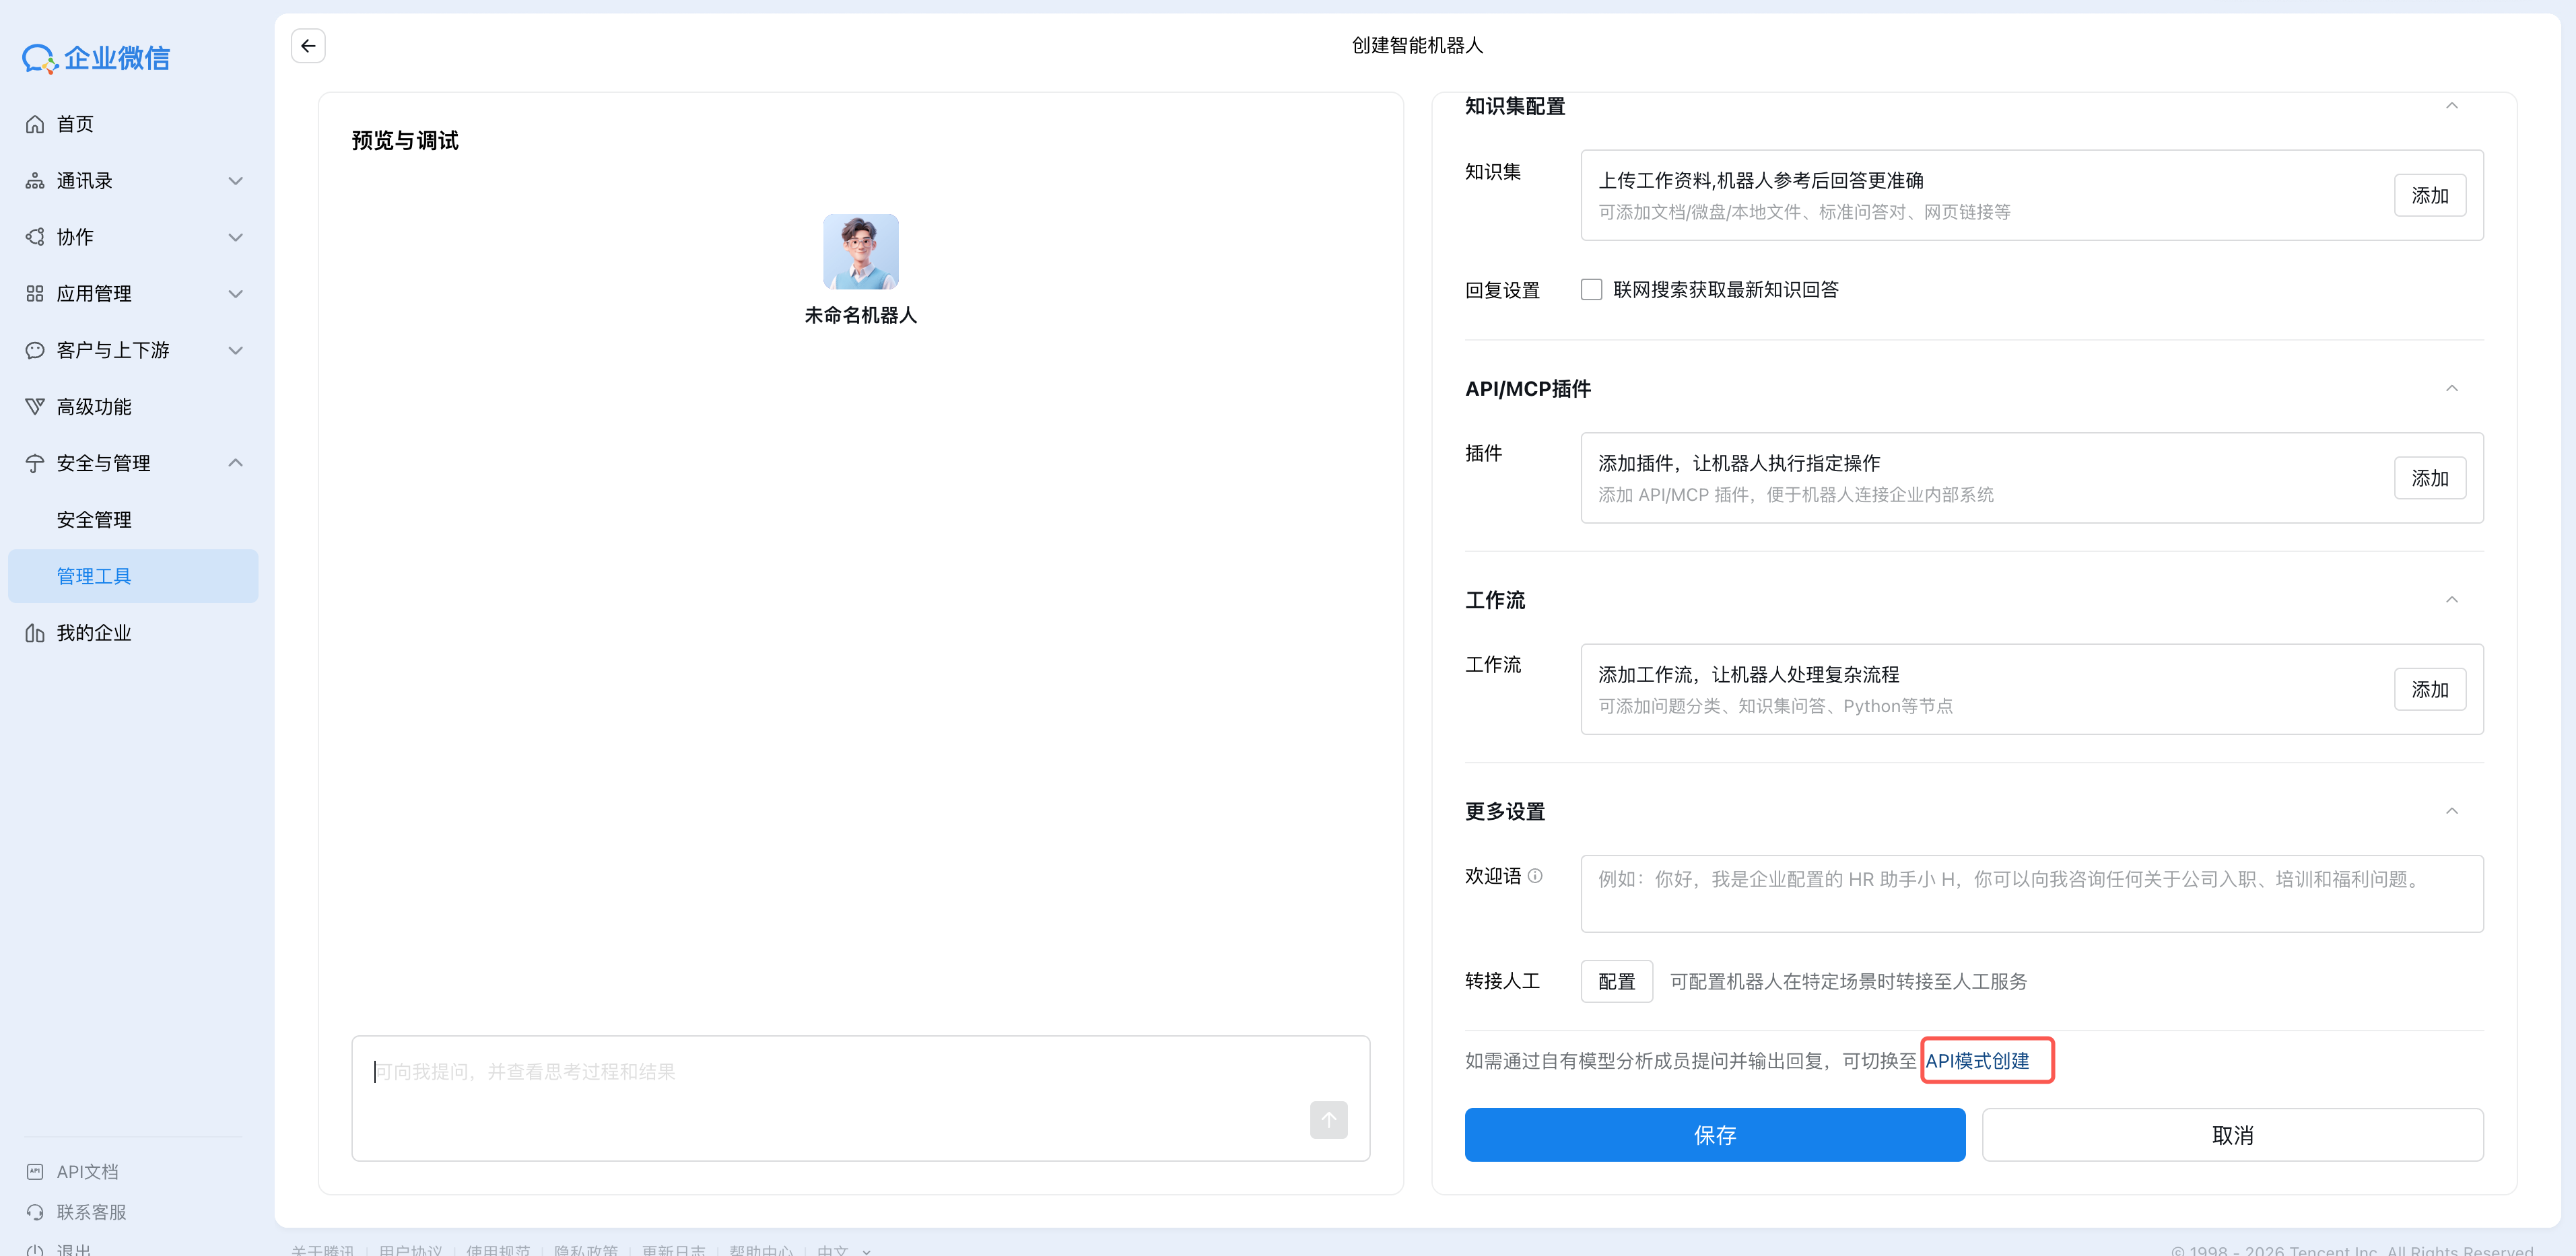Click the 欢迎语 text input field

coord(2031,893)
